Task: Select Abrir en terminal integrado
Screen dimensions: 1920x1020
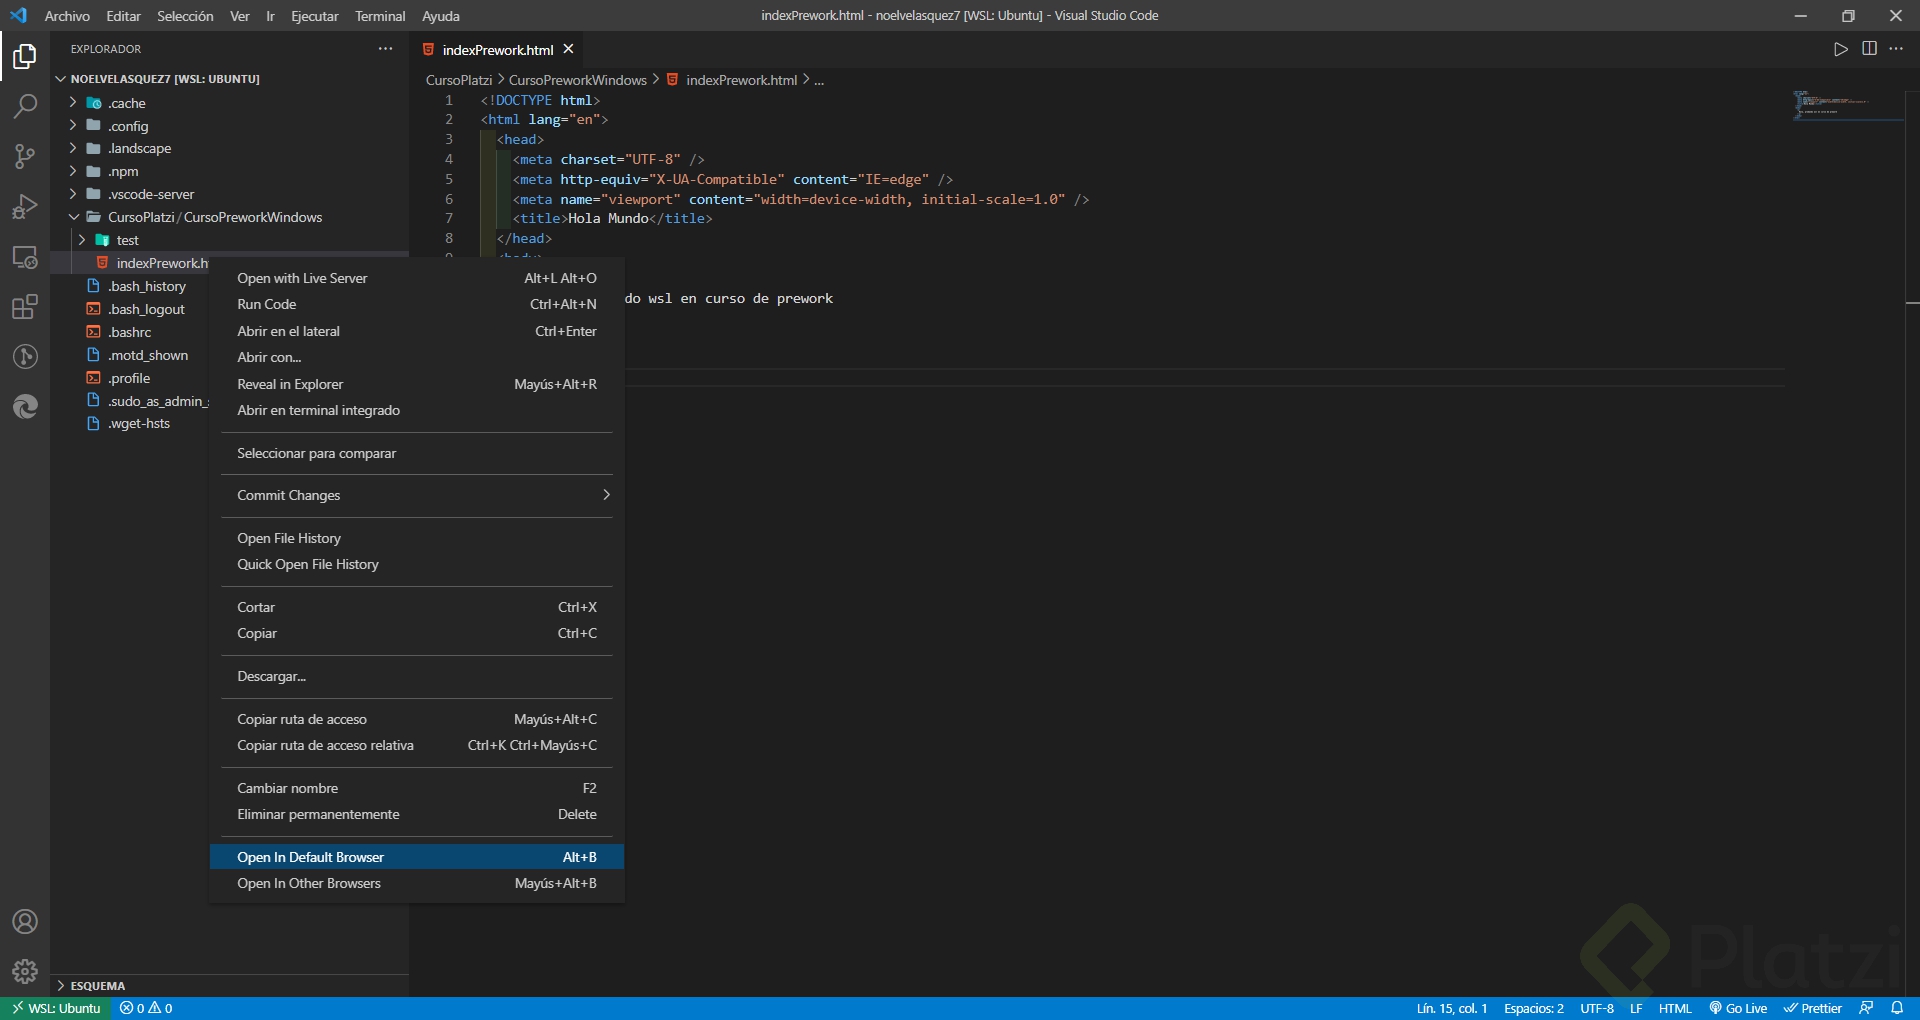Action: point(417,410)
